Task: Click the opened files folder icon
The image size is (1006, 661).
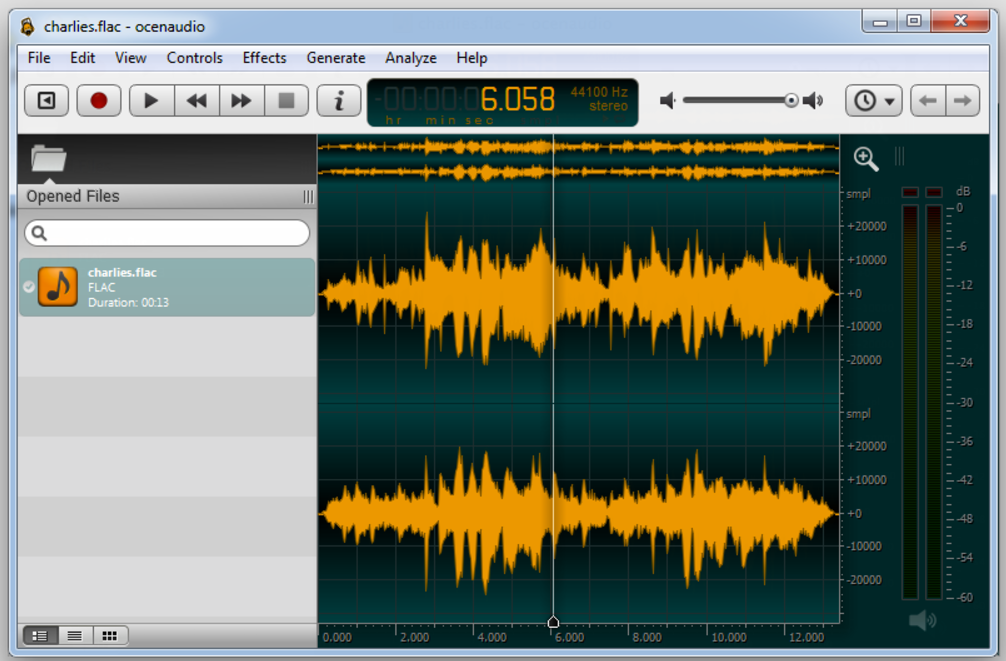Action: click(49, 158)
